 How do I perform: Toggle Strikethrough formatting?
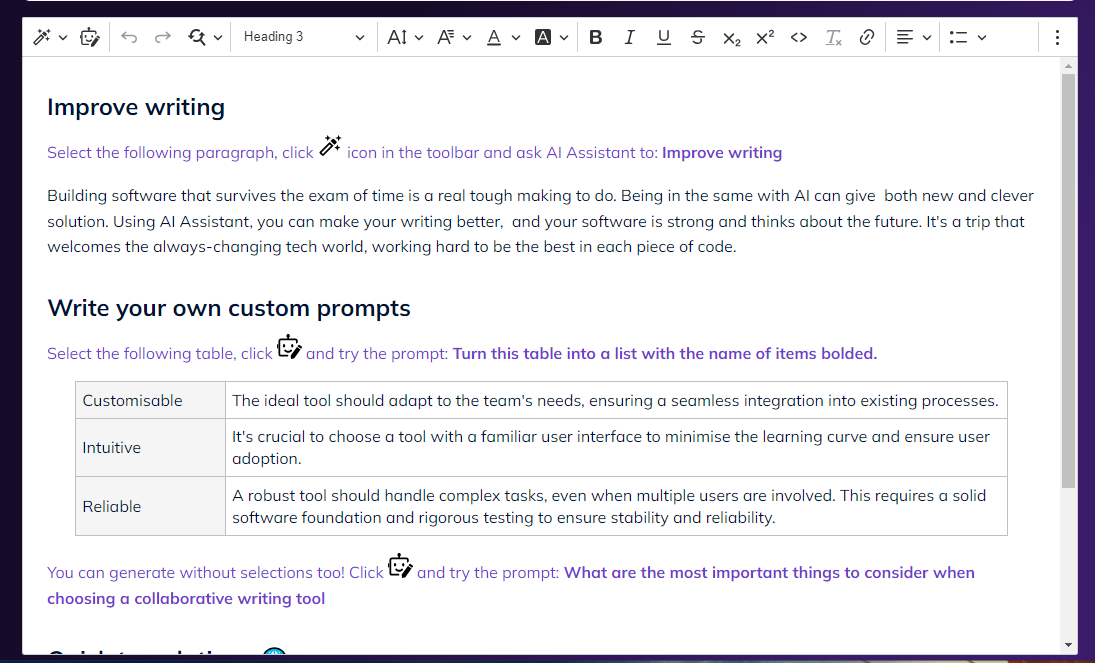click(697, 37)
